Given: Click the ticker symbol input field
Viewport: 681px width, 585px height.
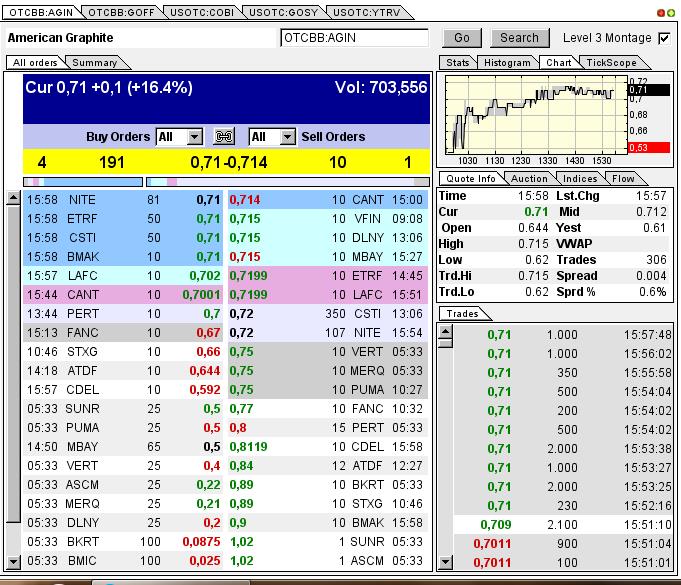Looking at the screenshot, I should [354, 38].
